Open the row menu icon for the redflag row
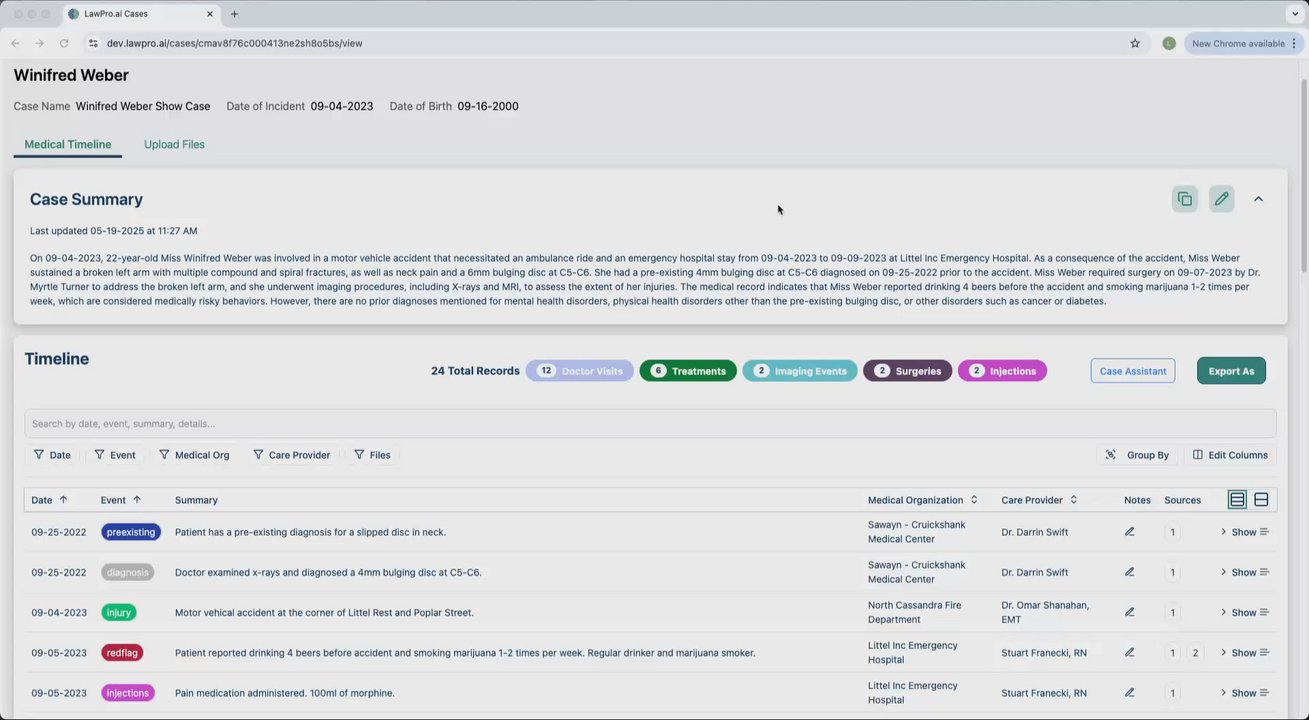1309x720 pixels. (x=1264, y=653)
